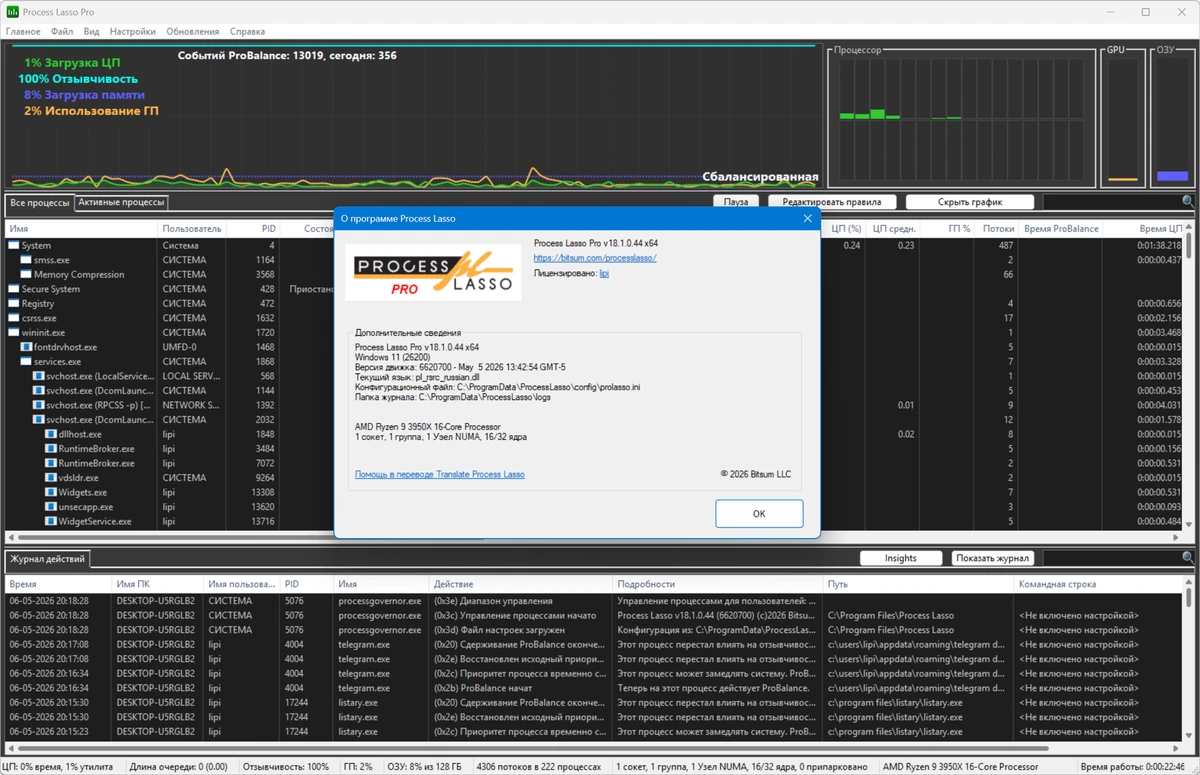Click status bar "4306 потоков в 222 процессах"
The image size is (1200, 775).
(x=539, y=767)
